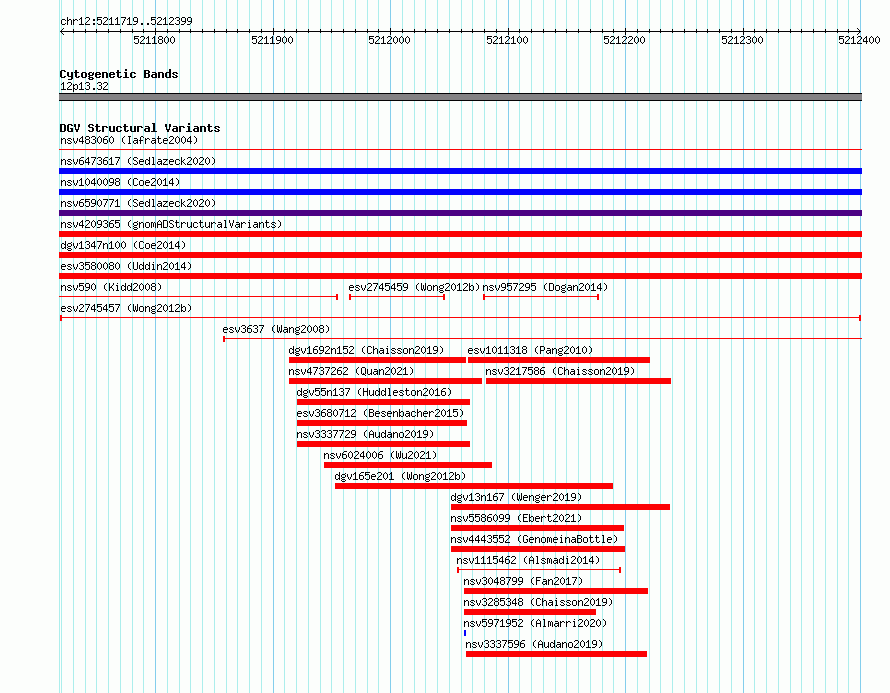Click the nsv590 (Kidd2008) label
This screenshot has width=890, height=693.
point(111,287)
